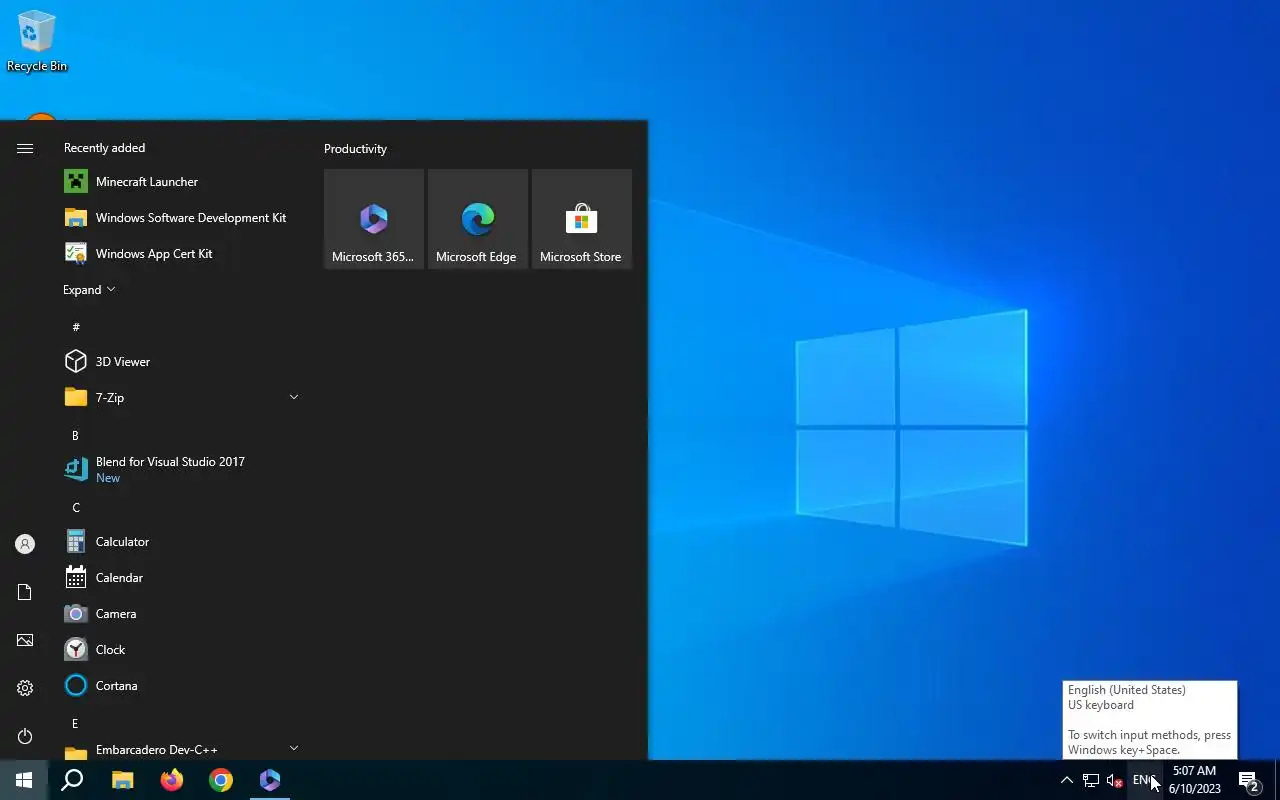Click the letter B section header
The width and height of the screenshot is (1280, 800).
(75, 435)
